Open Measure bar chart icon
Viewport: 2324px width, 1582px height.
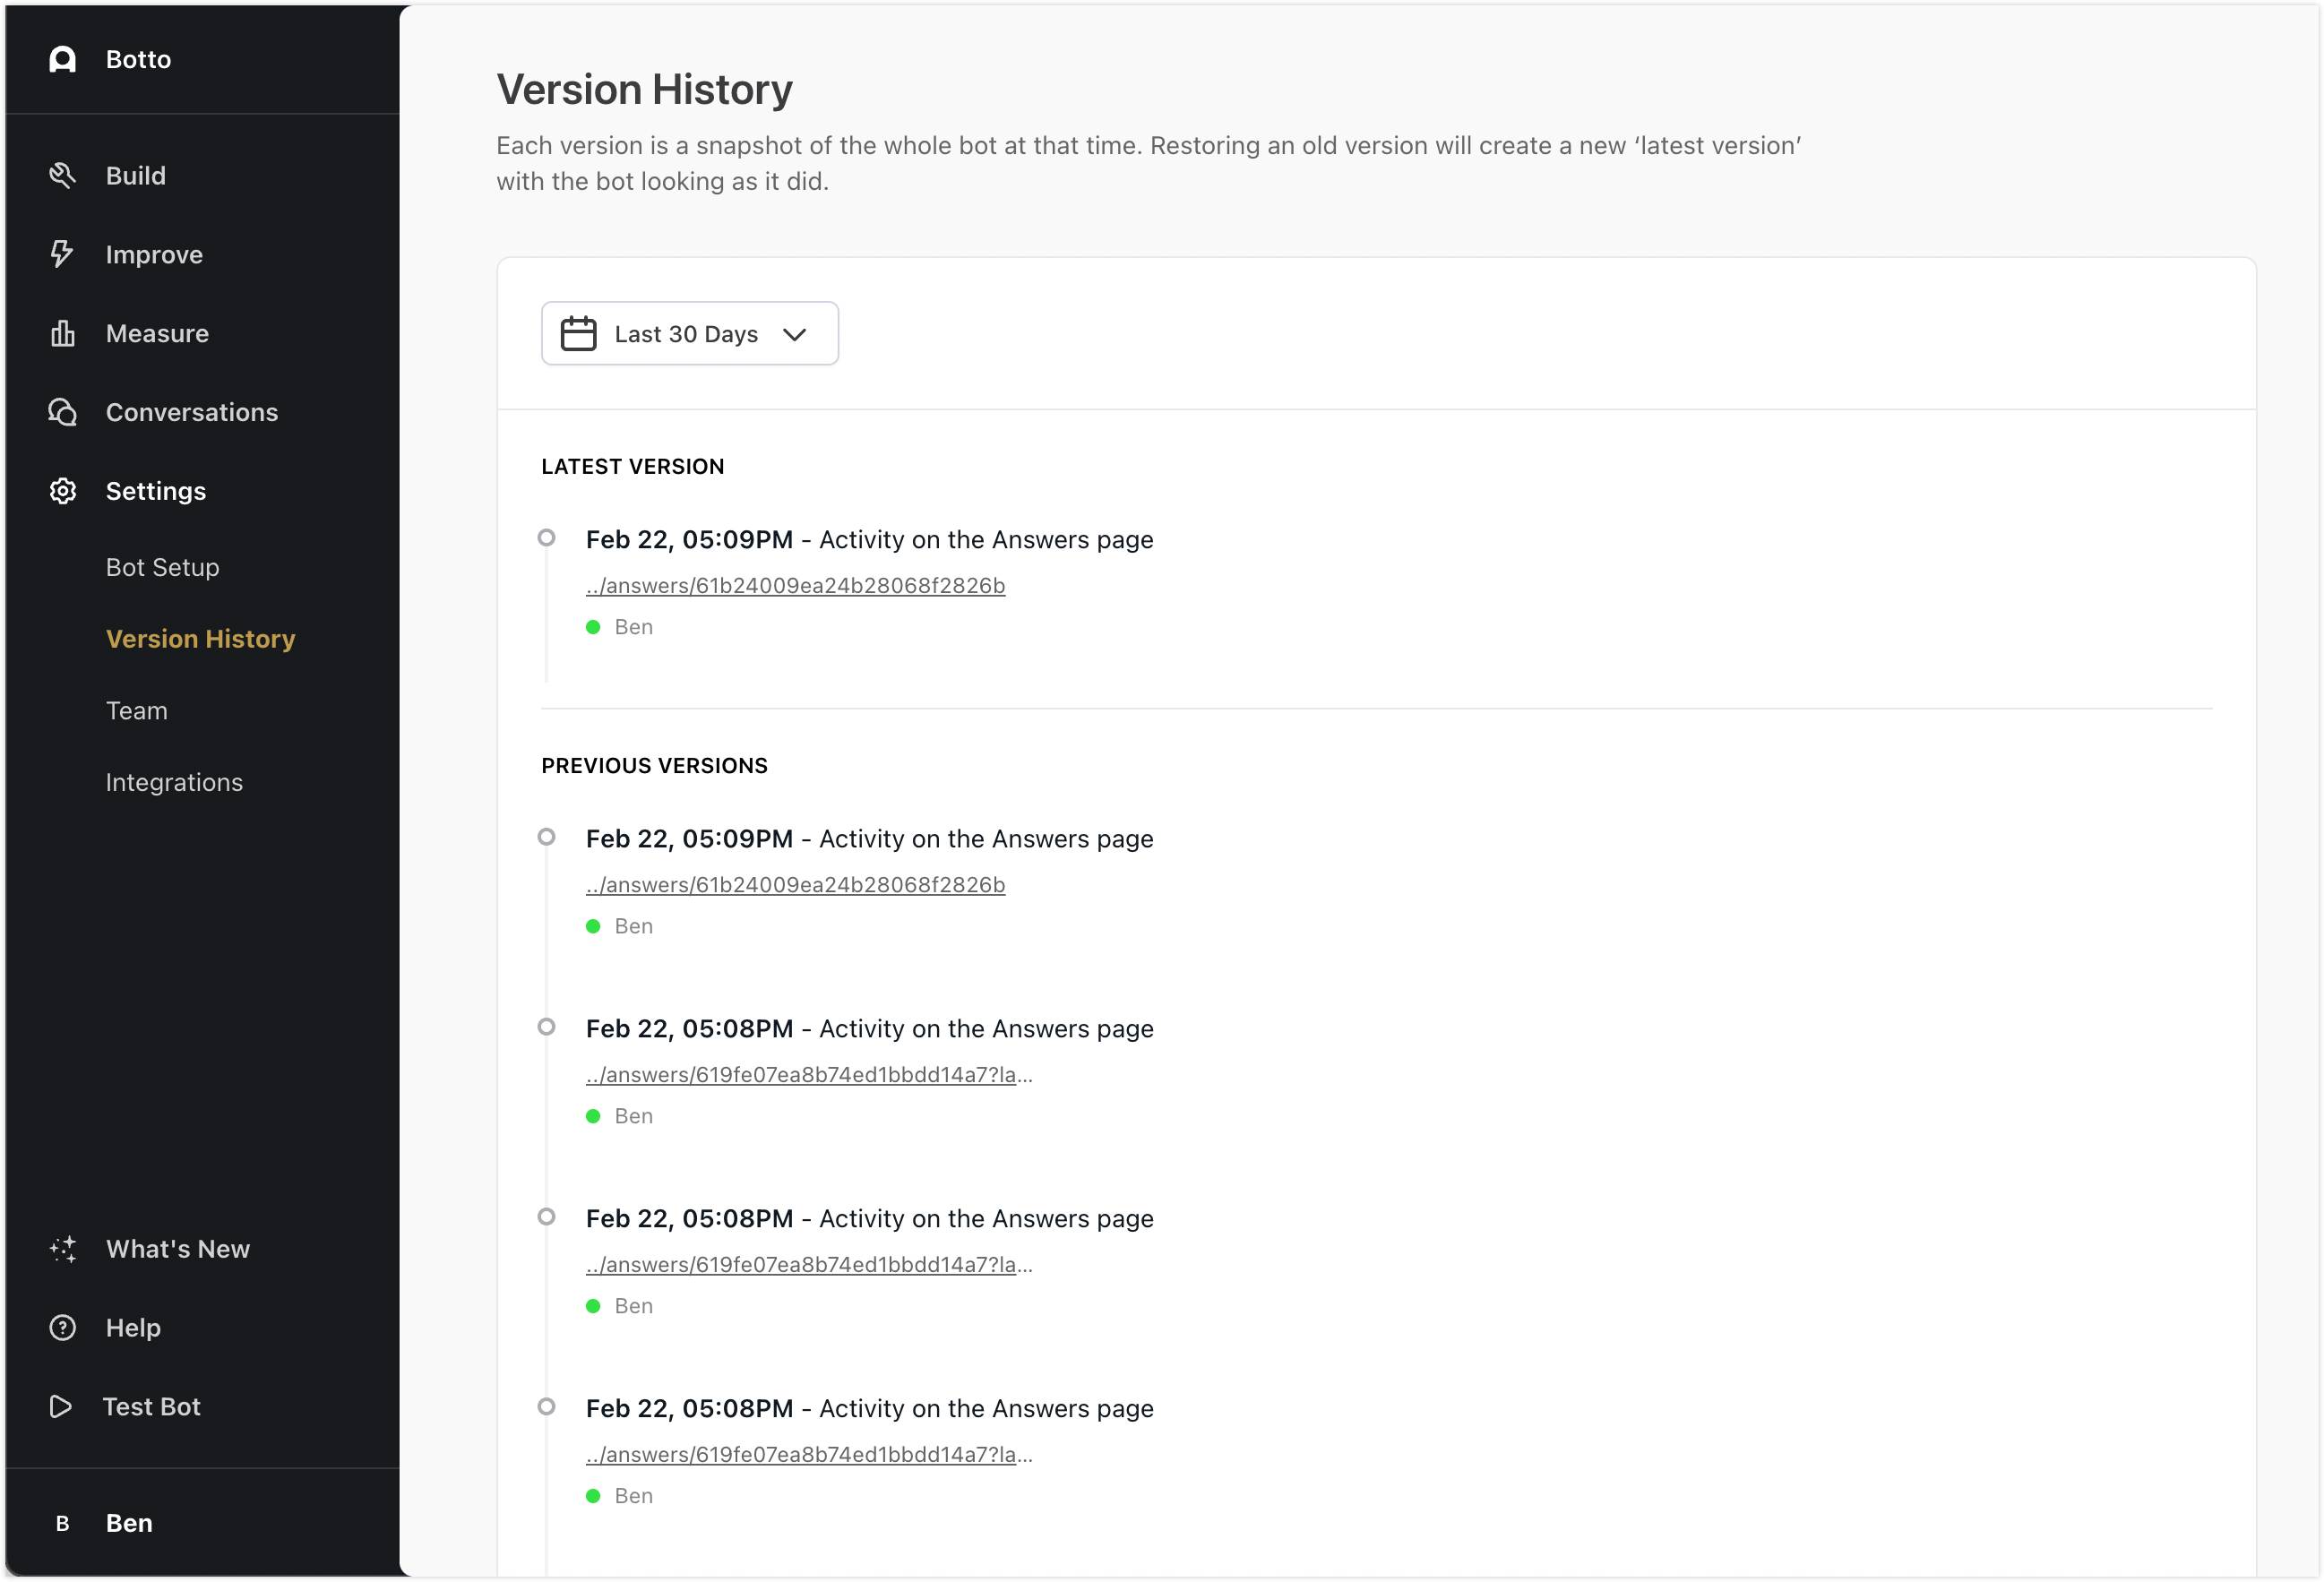click(63, 333)
